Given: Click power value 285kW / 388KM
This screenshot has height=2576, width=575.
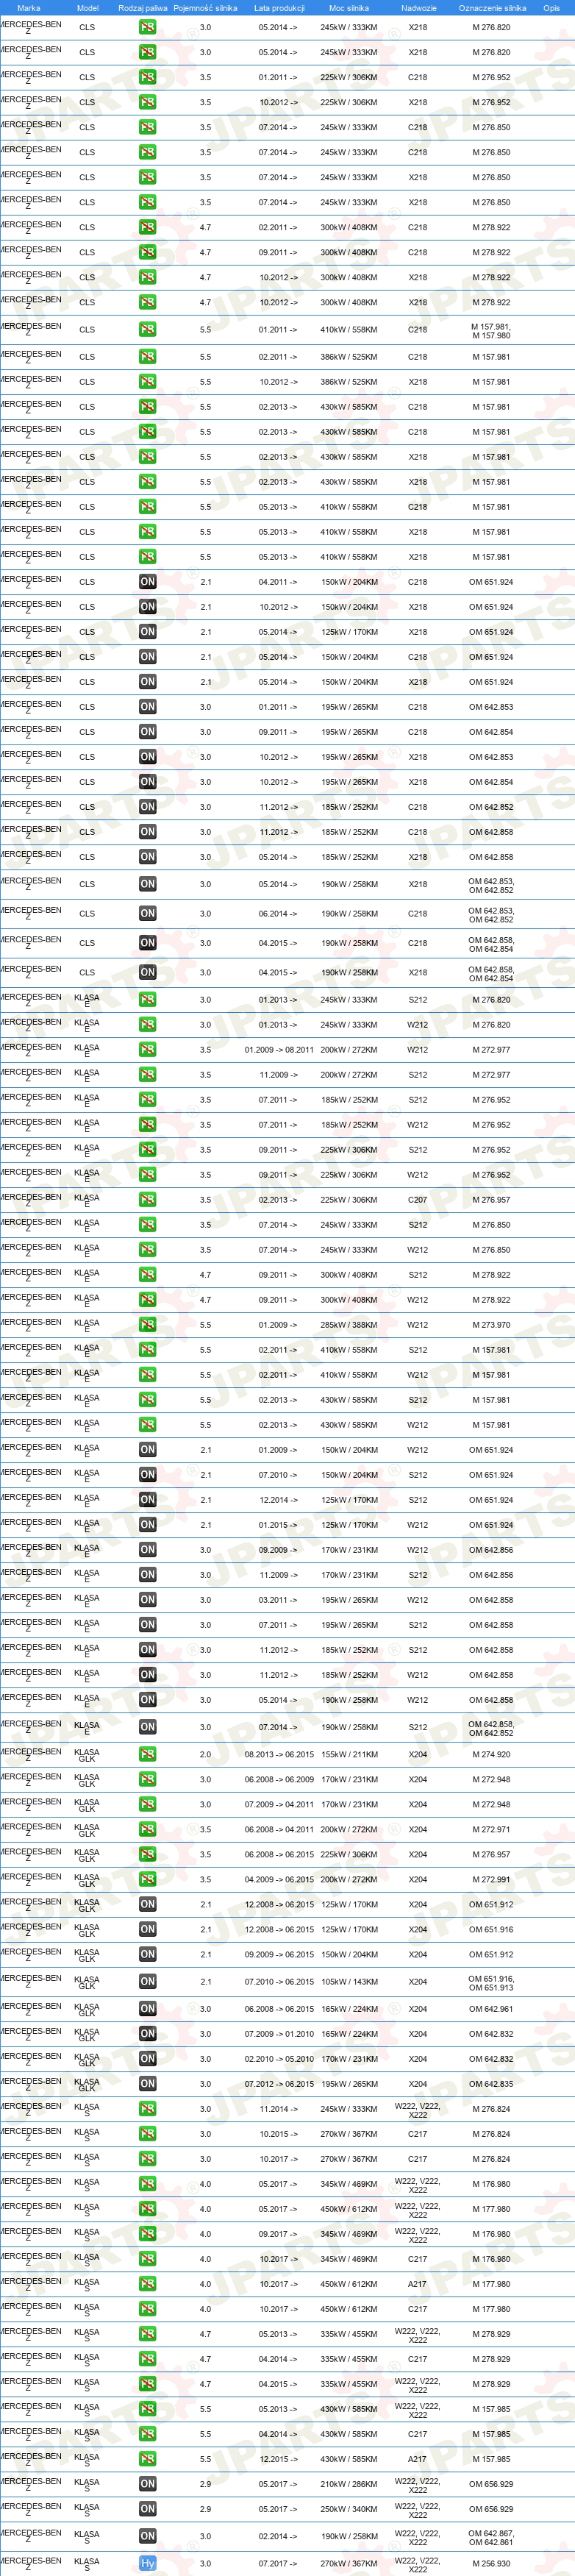Looking at the screenshot, I should pos(349,1324).
